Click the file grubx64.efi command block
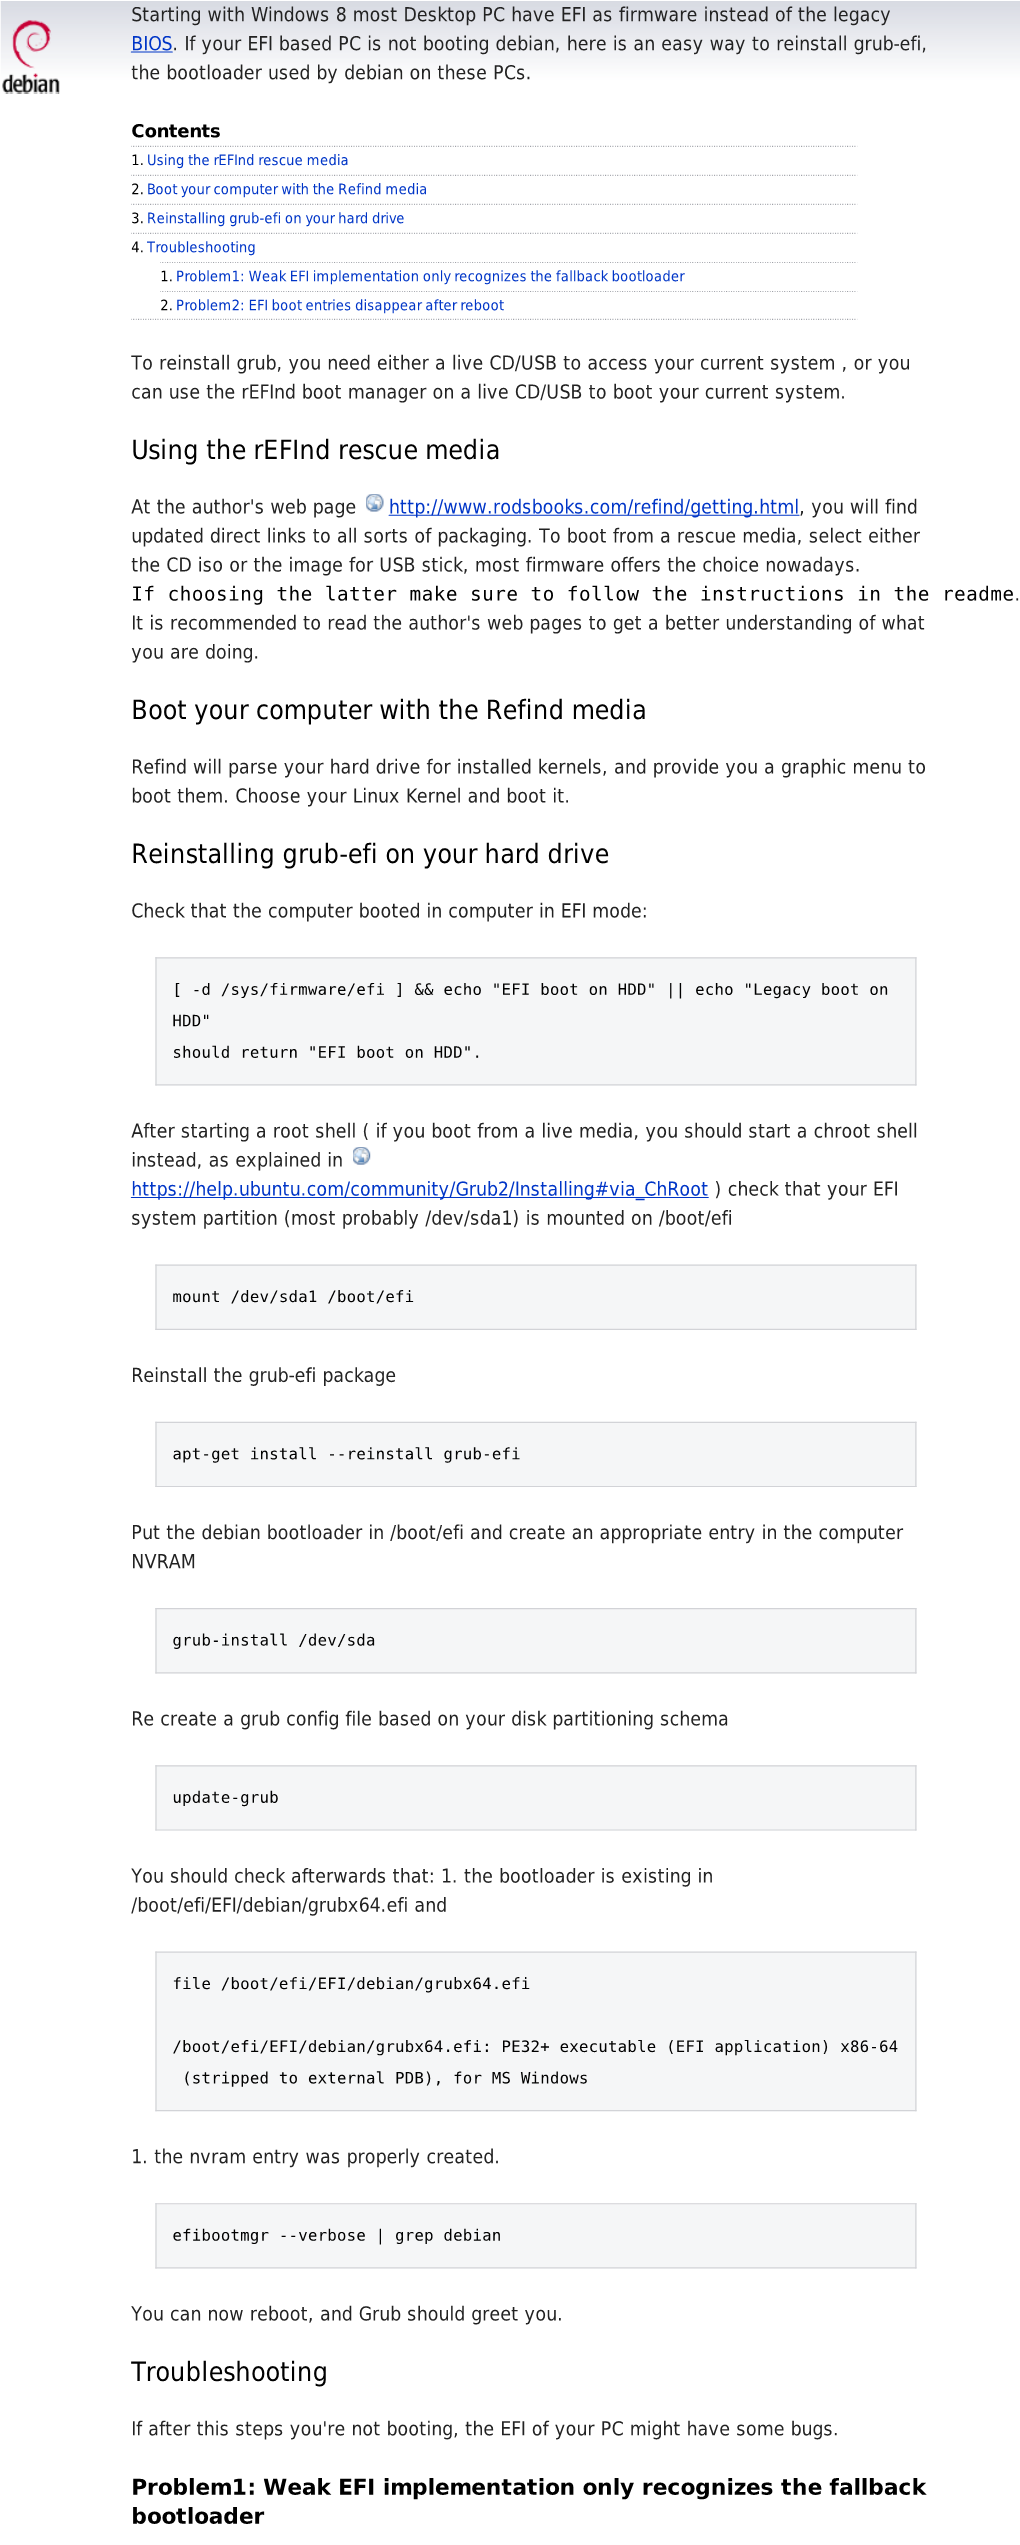Screen dimensions: 1020x2545 [535, 2030]
